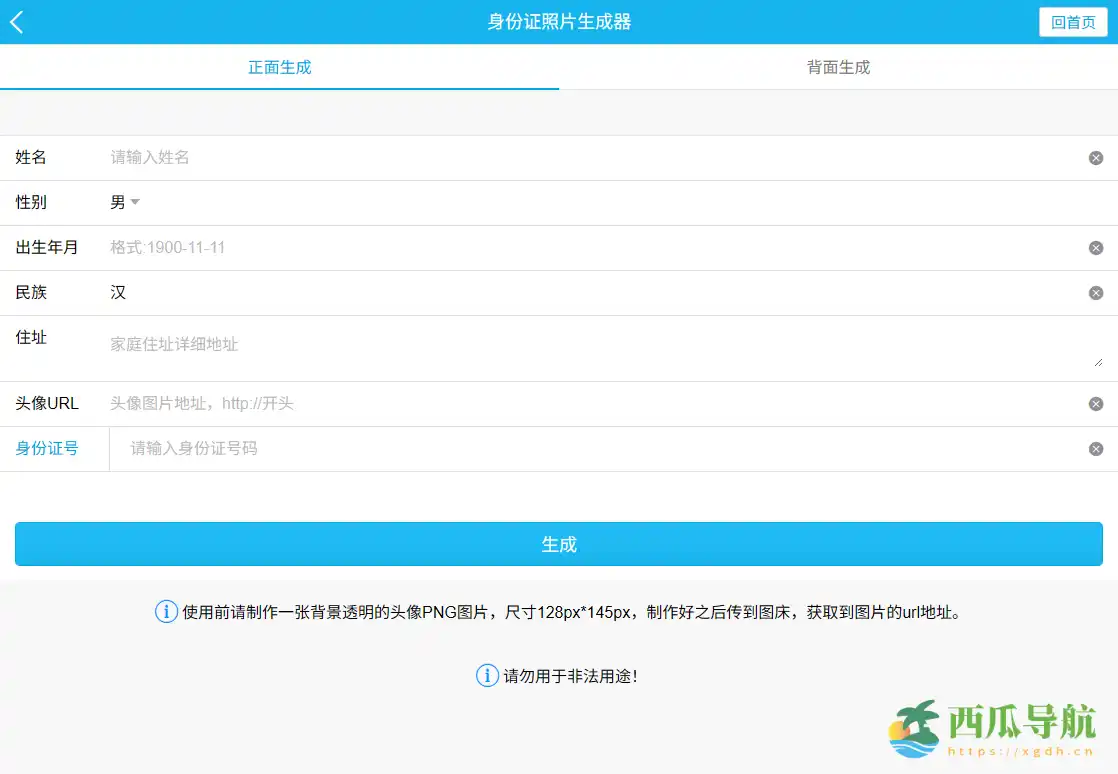Click the 住址 address text area
Viewport: 1118px width, 774px height.
pyautogui.click(x=400, y=343)
